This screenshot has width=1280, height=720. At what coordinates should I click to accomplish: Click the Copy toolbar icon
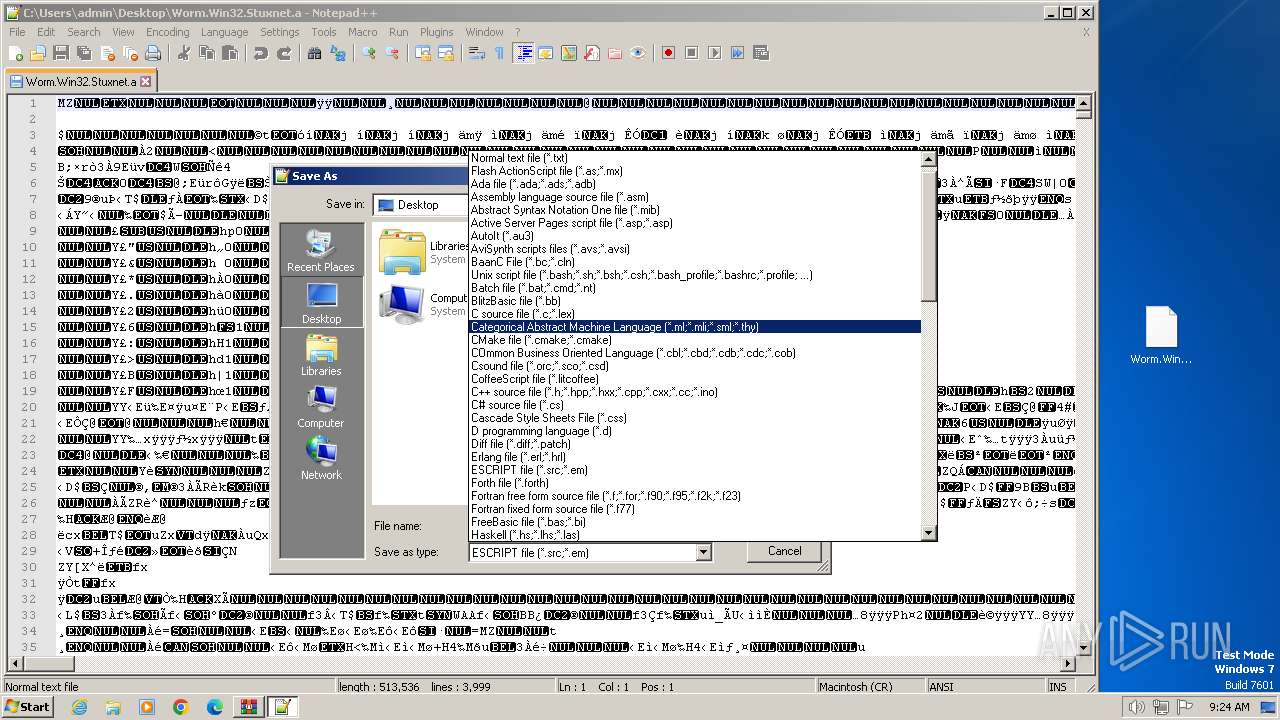click(206, 53)
